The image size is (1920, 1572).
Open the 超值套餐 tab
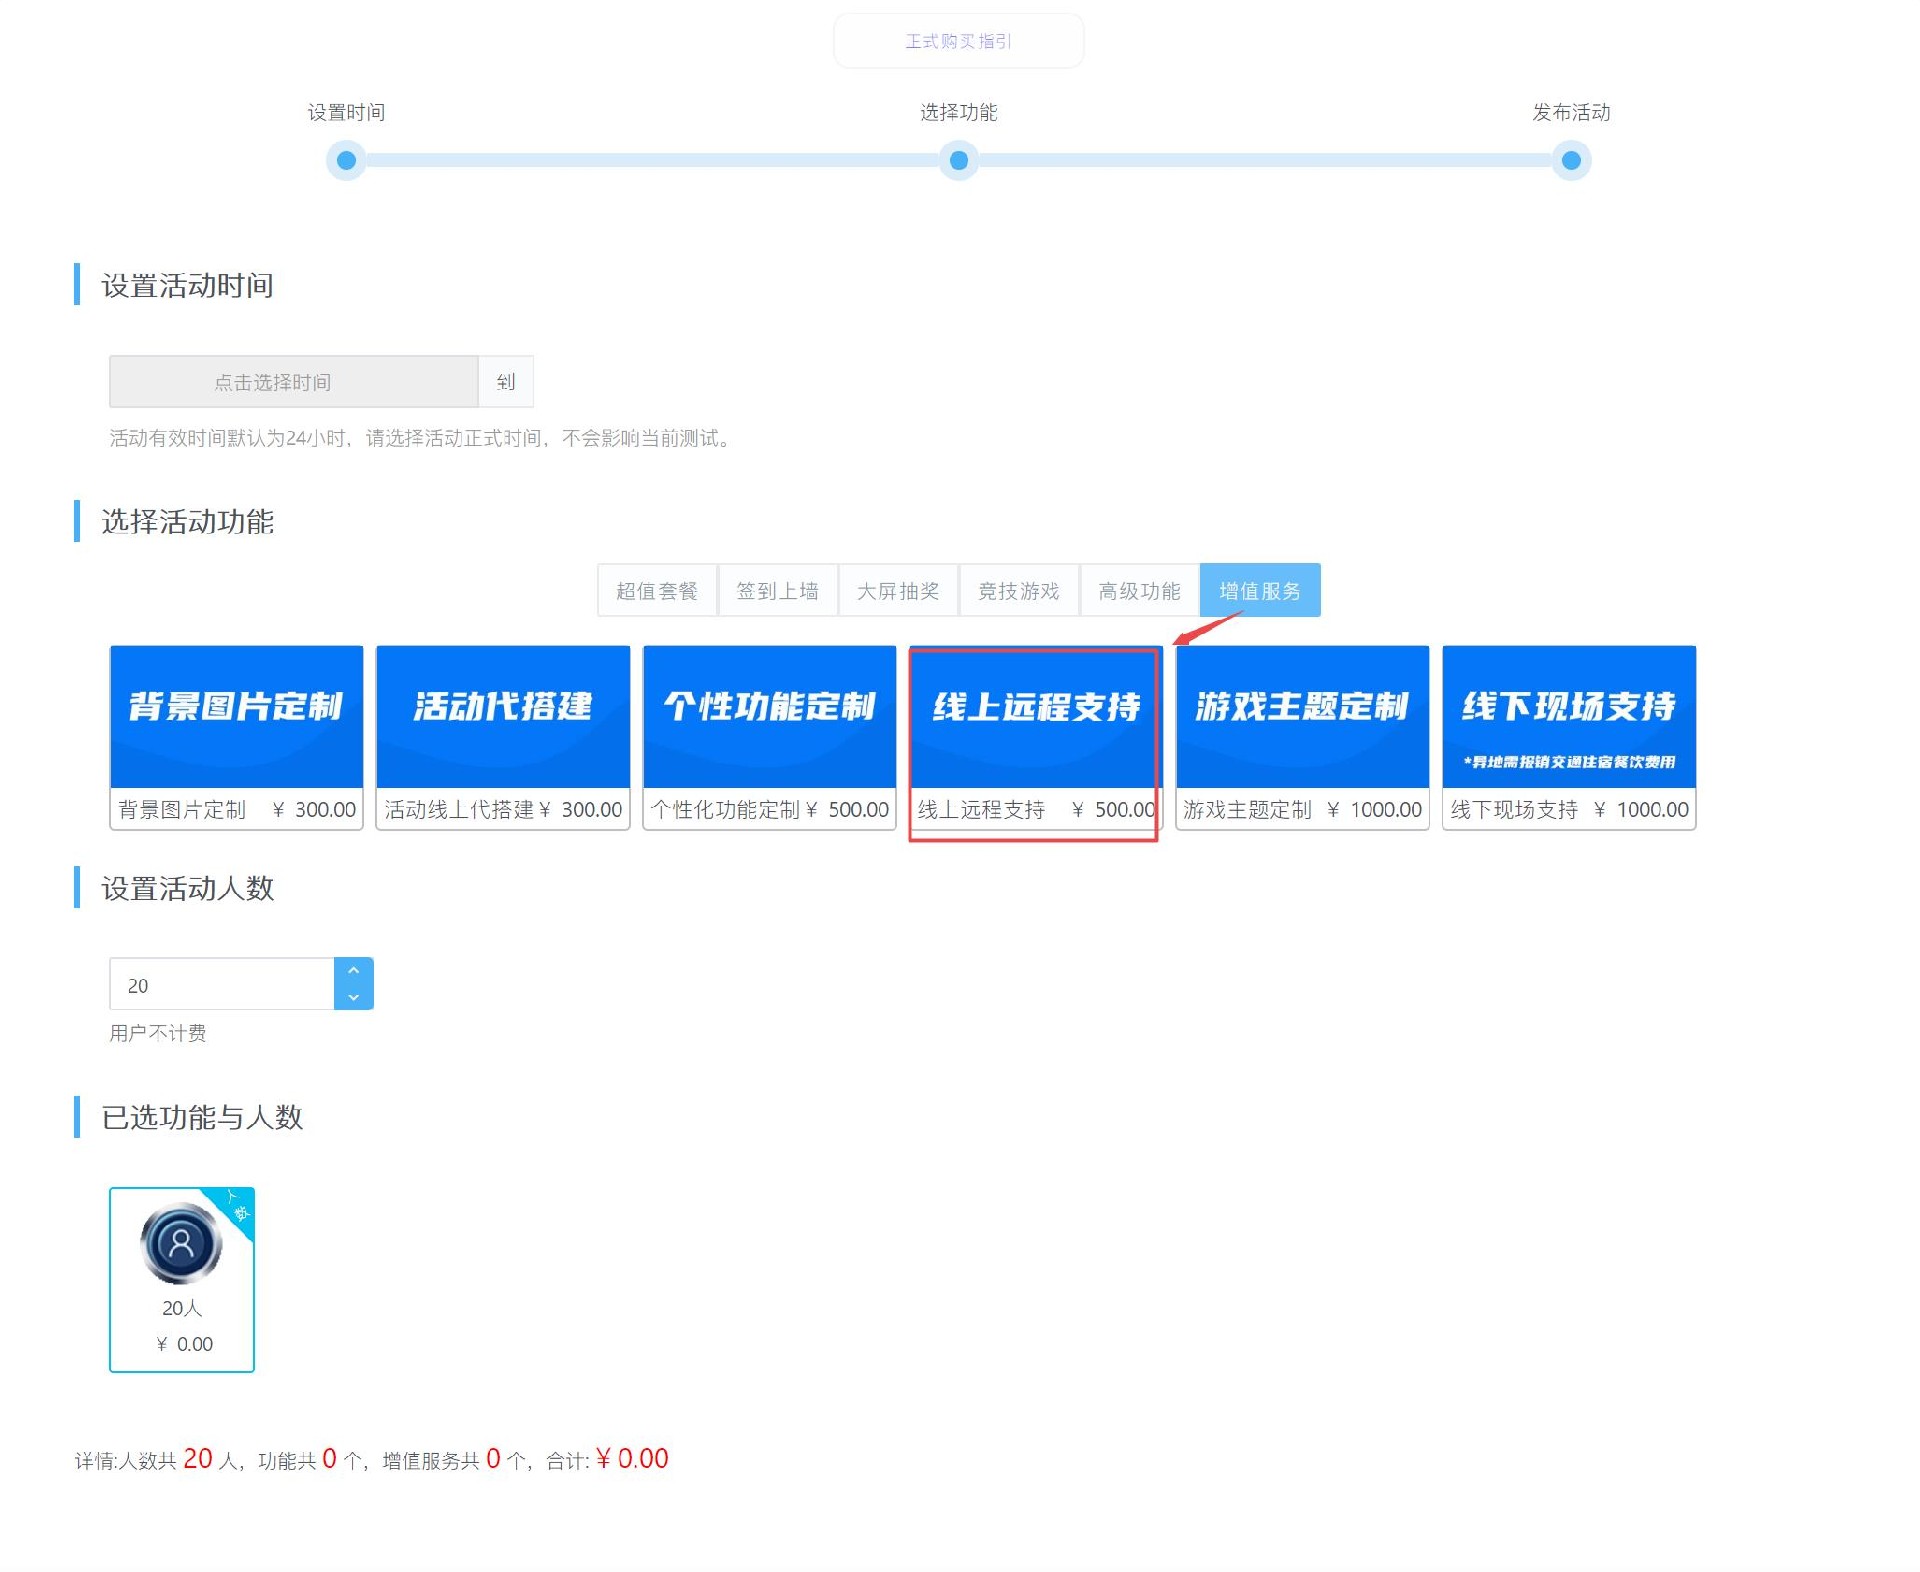point(657,591)
